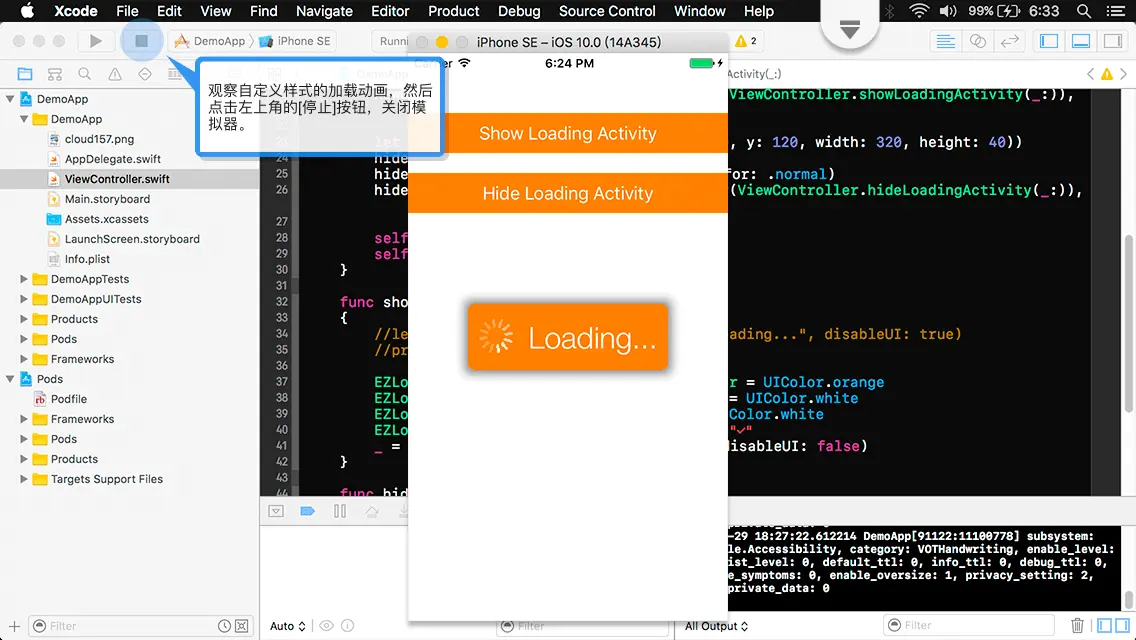The width and height of the screenshot is (1136, 640).
Task: Click the console Filter field
Action: click(969, 626)
